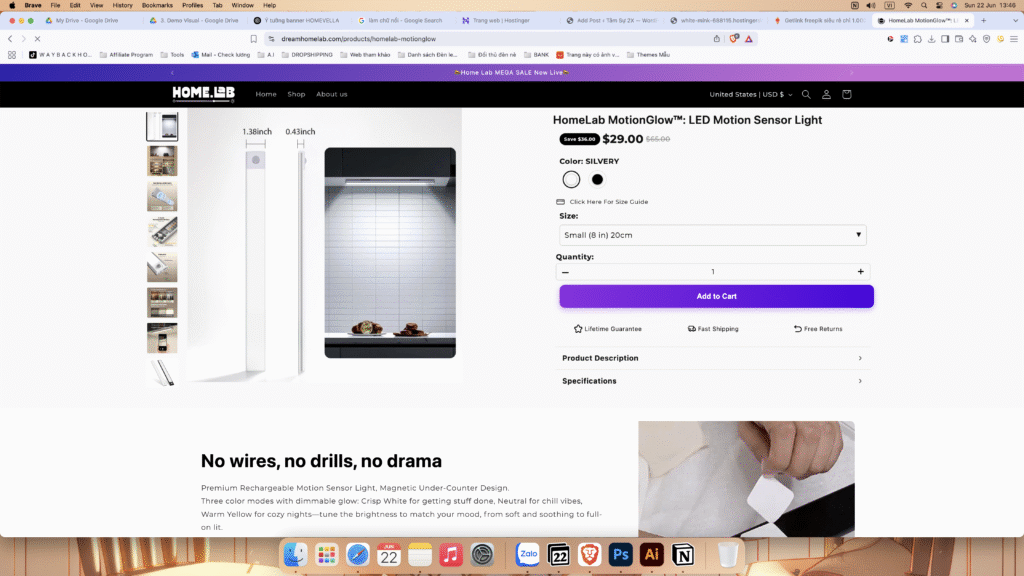
Task: Click the Add to Cart button
Action: (x=716, y=296)
